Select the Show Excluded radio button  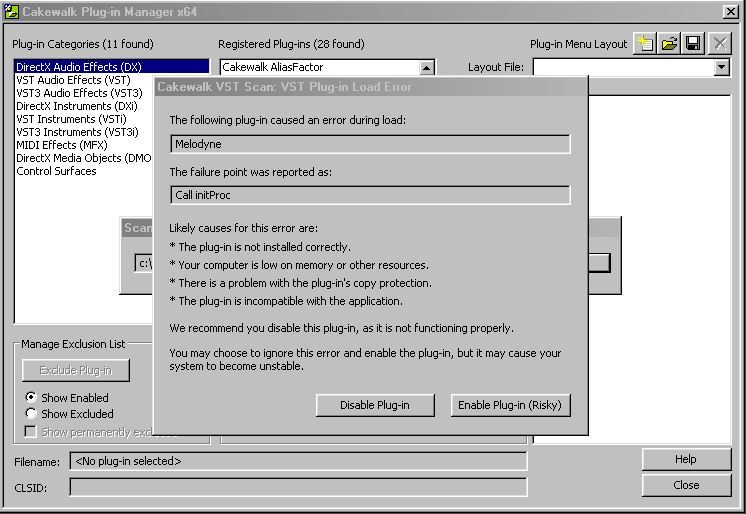(31, 413)
